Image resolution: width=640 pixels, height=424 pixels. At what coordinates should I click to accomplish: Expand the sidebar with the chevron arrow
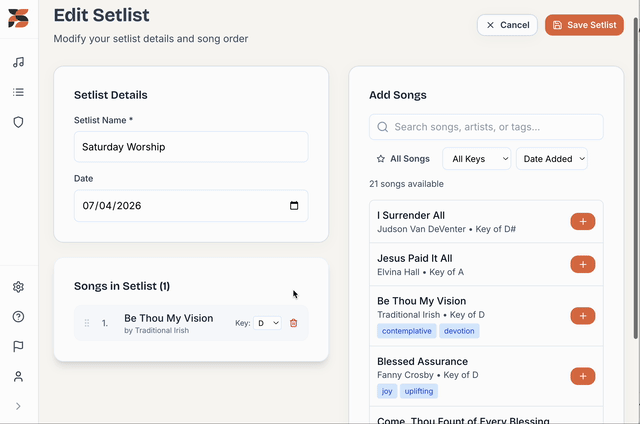click(18, 406)
